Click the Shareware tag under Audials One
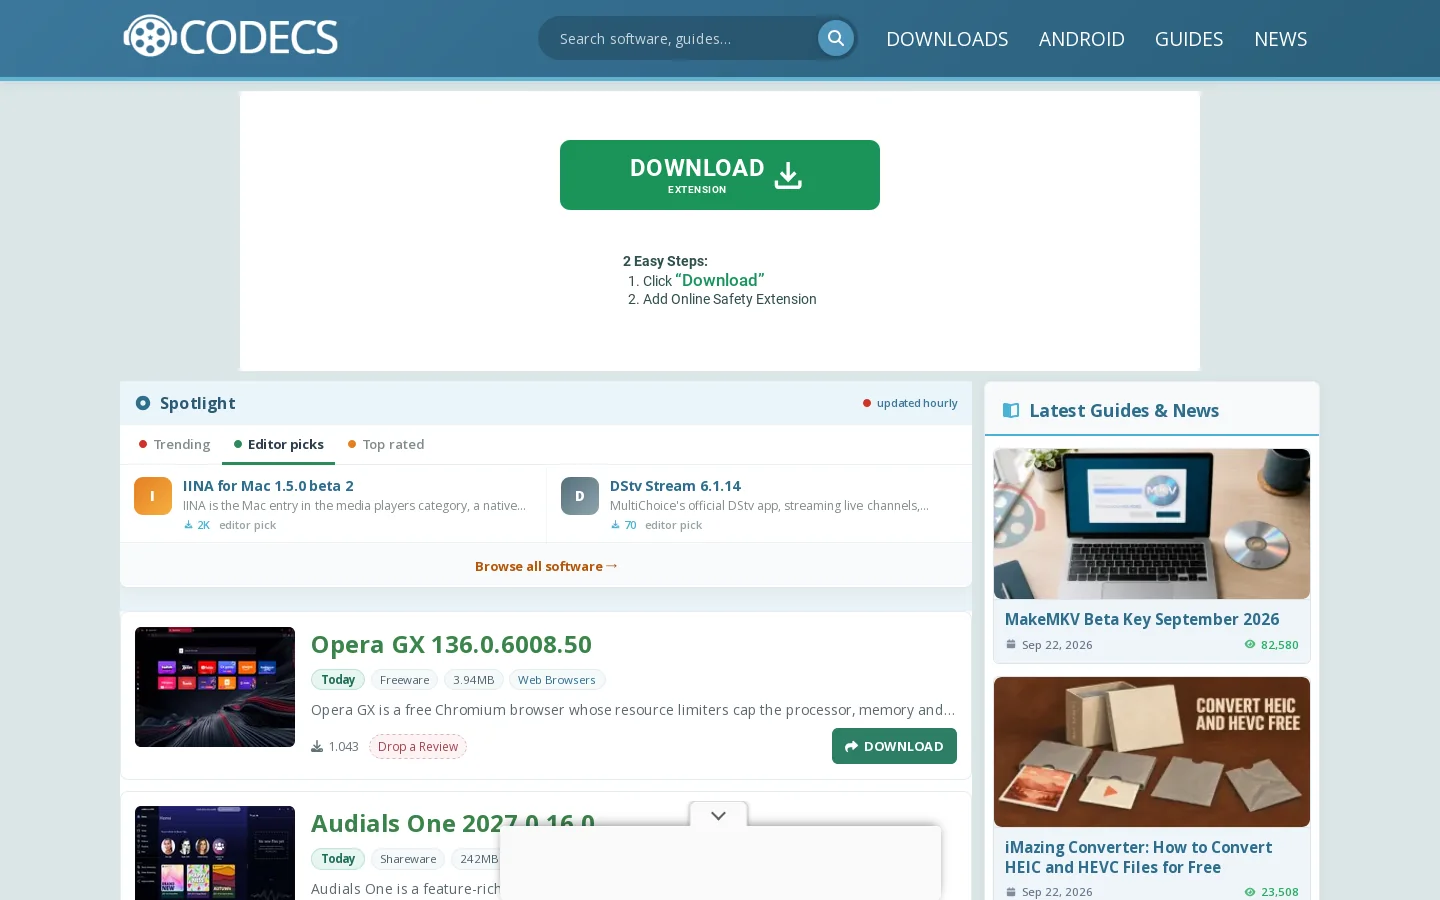 408,859
